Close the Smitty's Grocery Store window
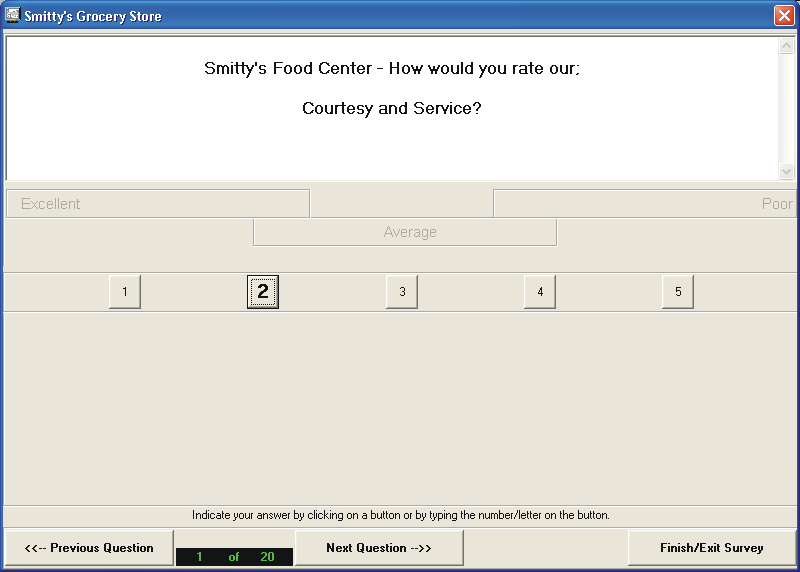The height and width of the screenshot is (572, 800). (784, 15)
